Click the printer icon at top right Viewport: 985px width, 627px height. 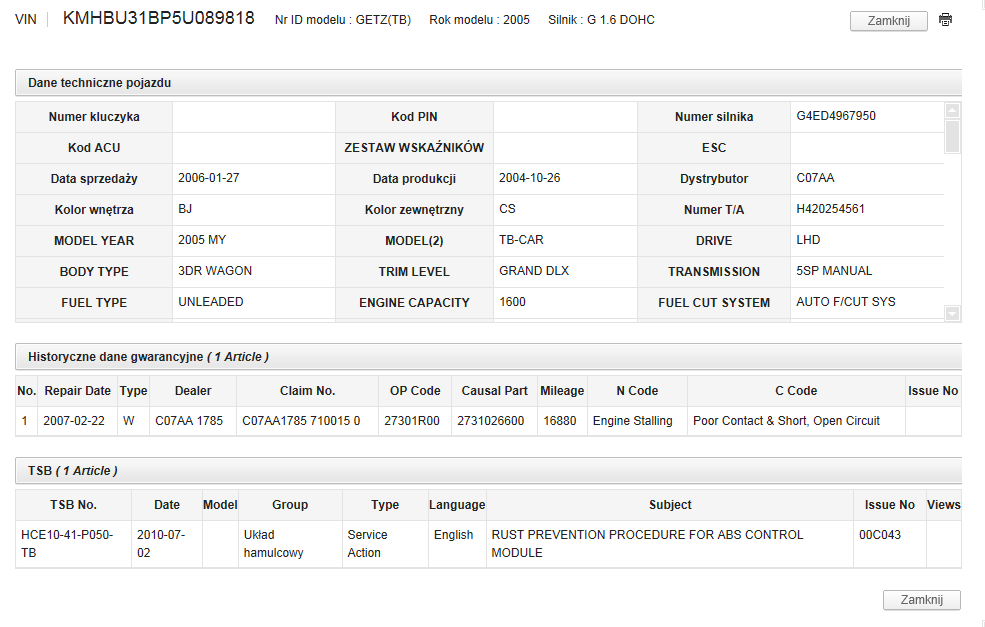[945, 19]
